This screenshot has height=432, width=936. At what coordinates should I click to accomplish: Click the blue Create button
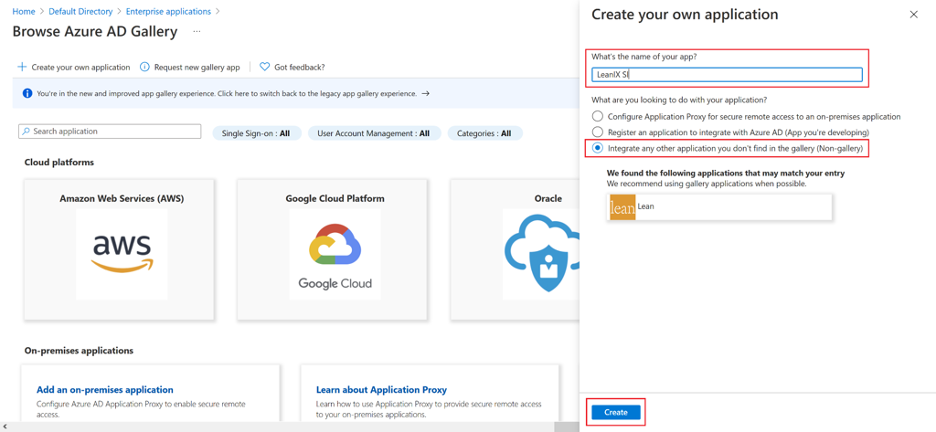pos(616,412)
